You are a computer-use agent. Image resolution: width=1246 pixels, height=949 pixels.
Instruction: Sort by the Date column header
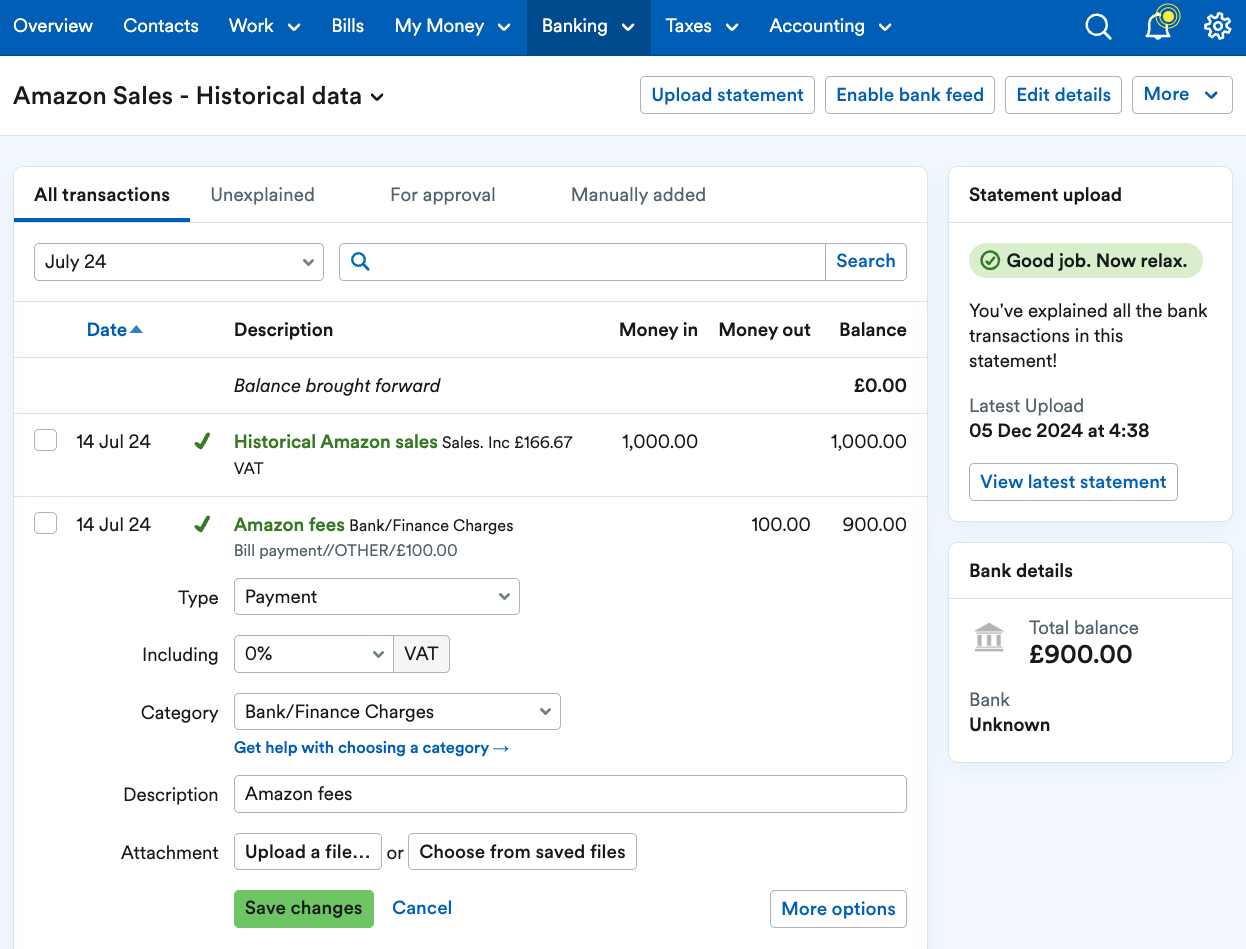click(x=115, y=330)
